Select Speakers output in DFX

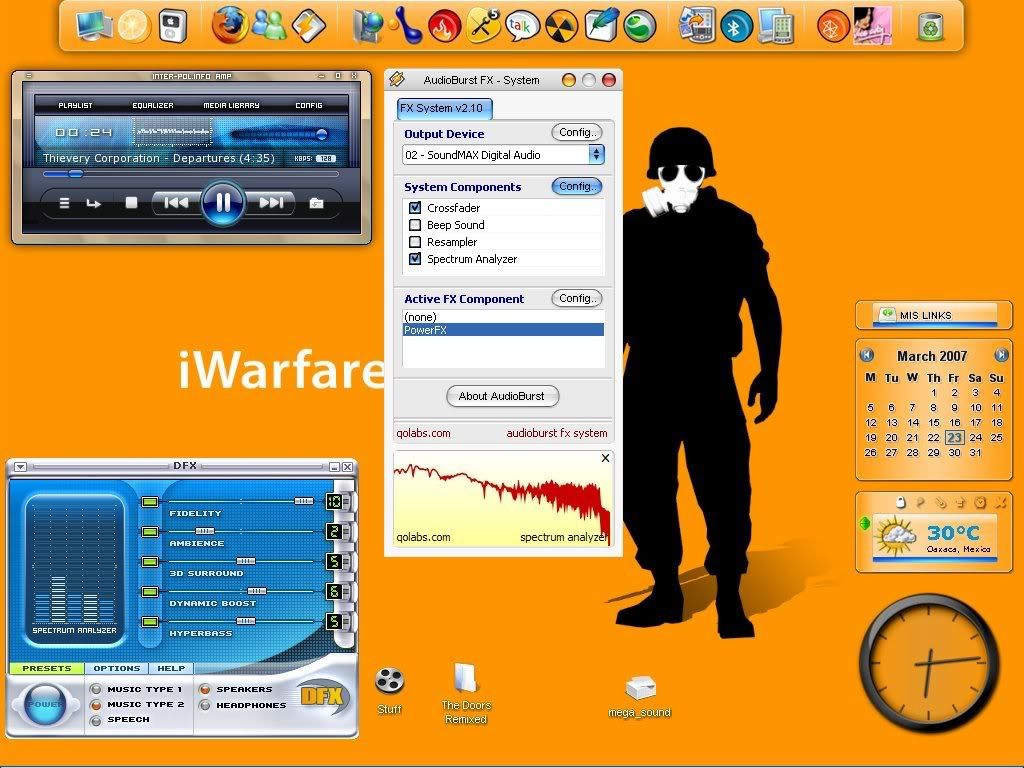tap(205, 689)
